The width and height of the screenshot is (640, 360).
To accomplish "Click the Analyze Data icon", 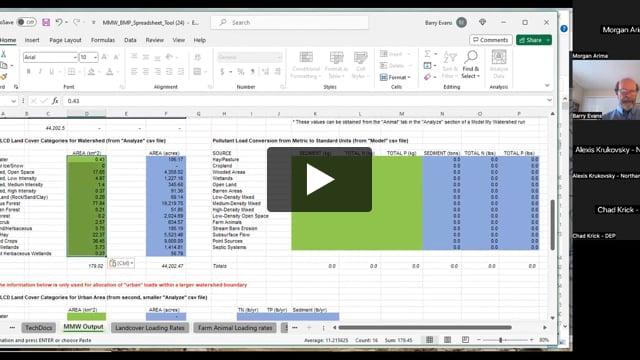I will point(499,64).
